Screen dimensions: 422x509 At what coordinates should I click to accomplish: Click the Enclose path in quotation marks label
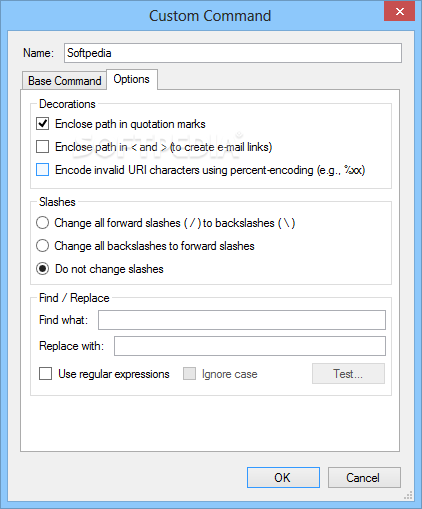(130, 124)
